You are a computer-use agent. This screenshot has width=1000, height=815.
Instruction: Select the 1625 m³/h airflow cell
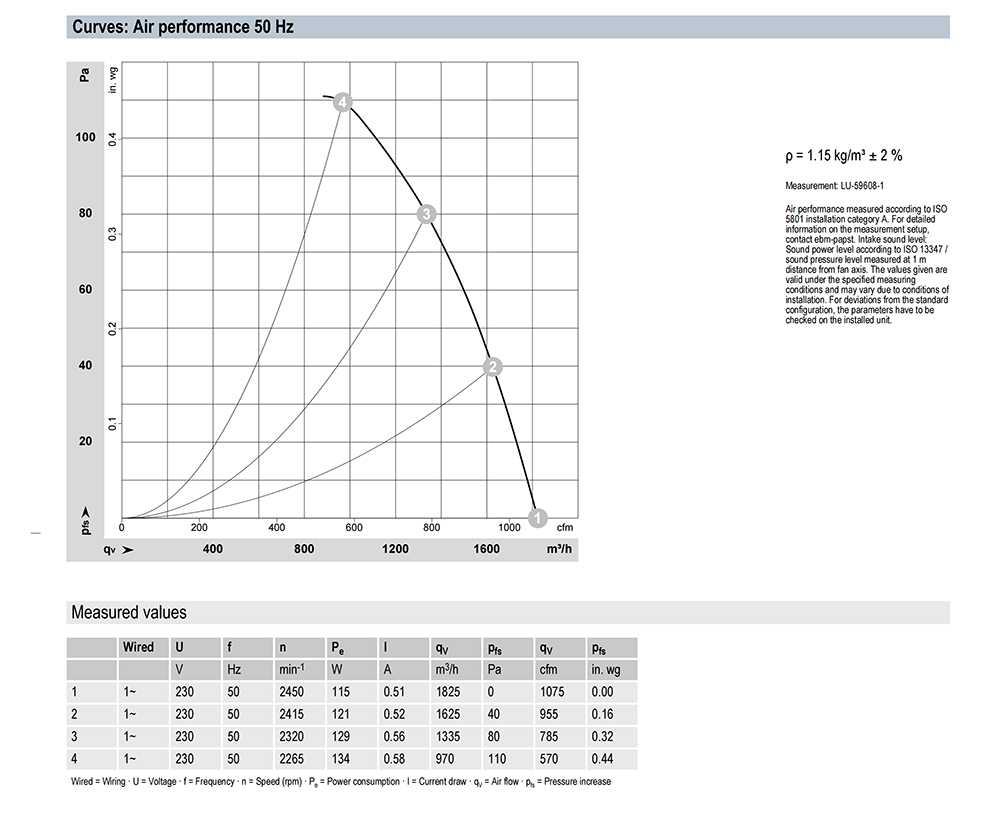click(x=450, y=714)
